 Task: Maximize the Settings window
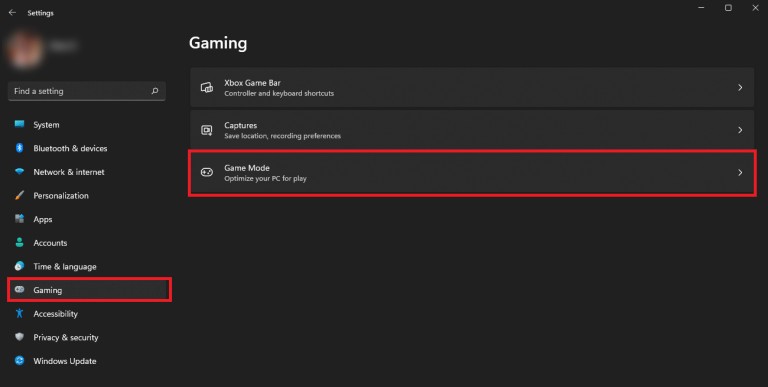(x=728, y=8)
